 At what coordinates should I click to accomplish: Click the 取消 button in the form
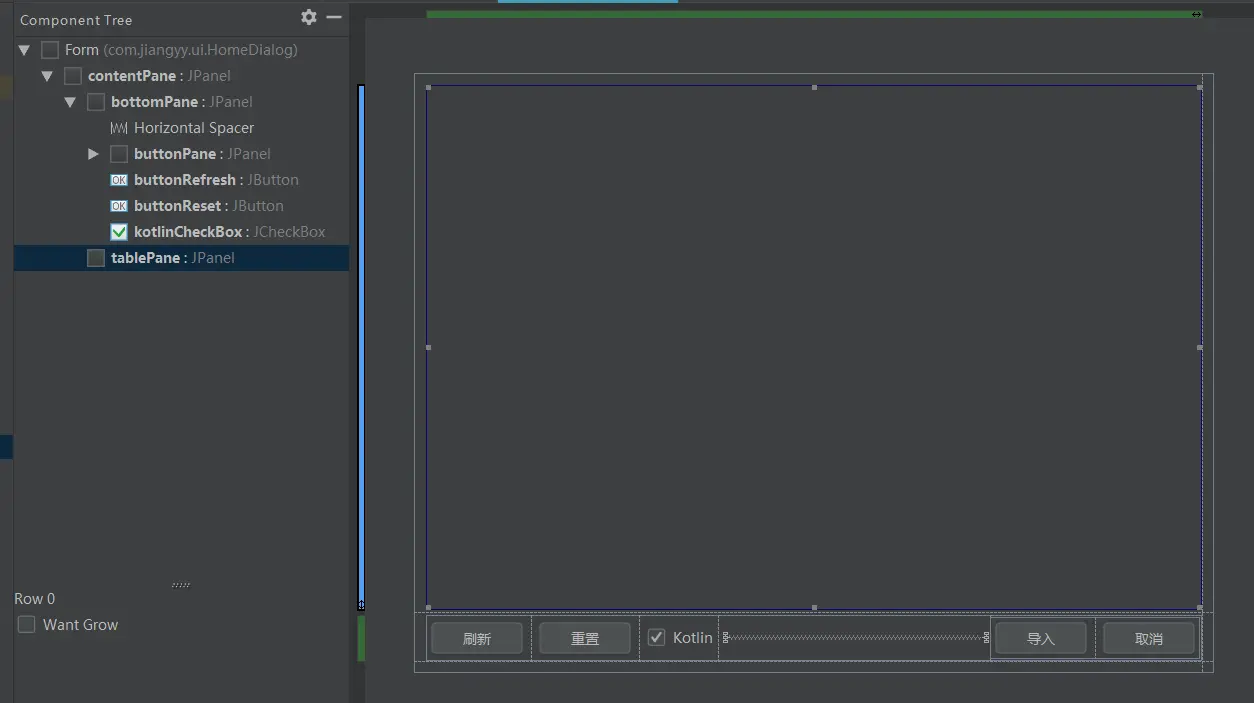(x=1149, y=638)
